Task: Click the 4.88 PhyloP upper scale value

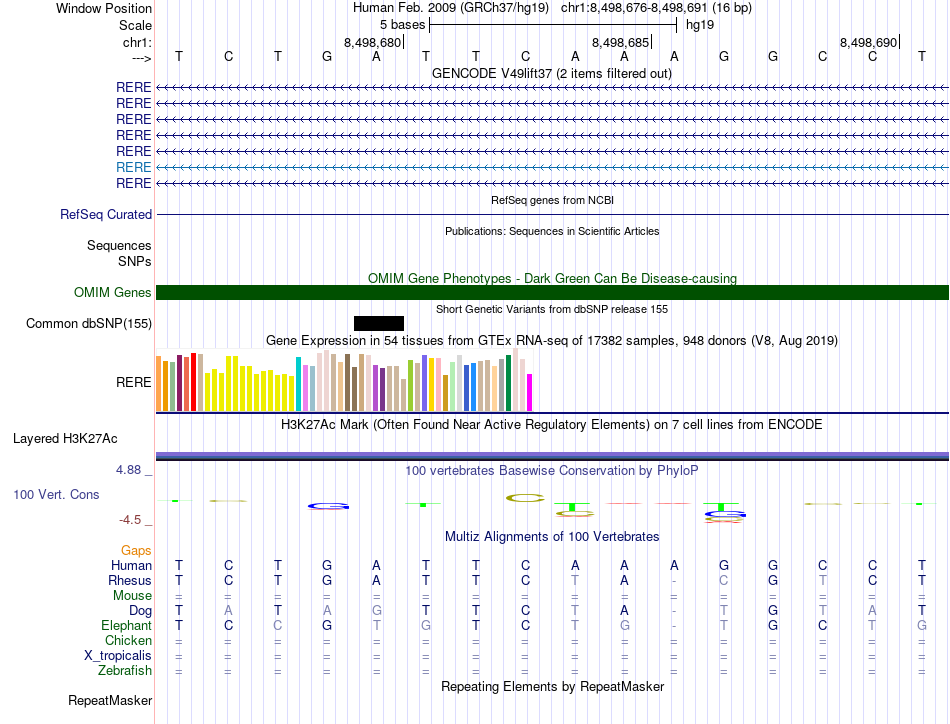Action: point(128,470)
